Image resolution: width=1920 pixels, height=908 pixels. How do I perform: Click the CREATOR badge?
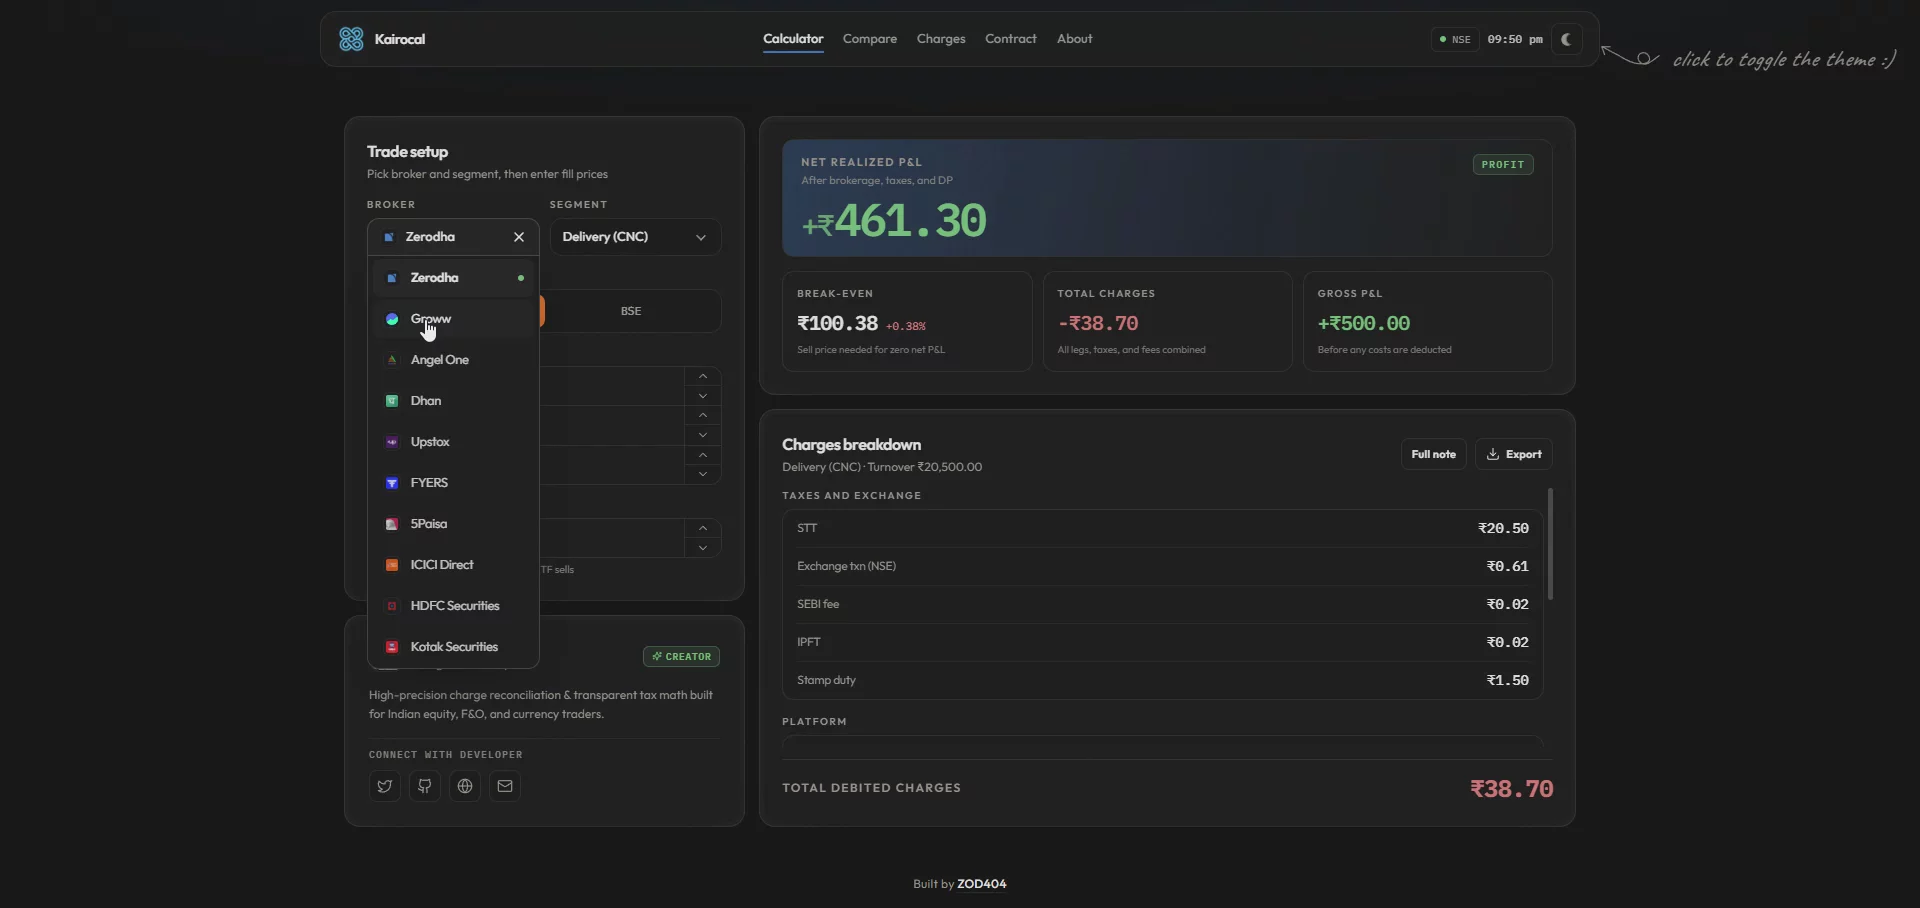[681, 657]
